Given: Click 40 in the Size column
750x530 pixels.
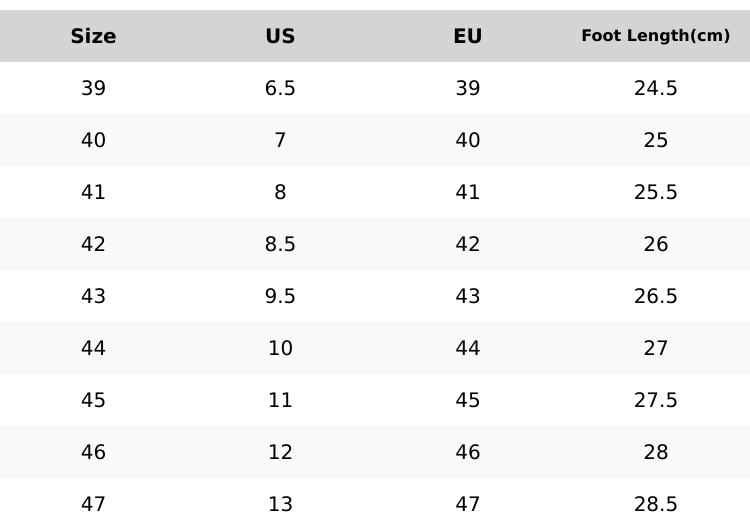Looking at the screenshot, I should [93, 140].
